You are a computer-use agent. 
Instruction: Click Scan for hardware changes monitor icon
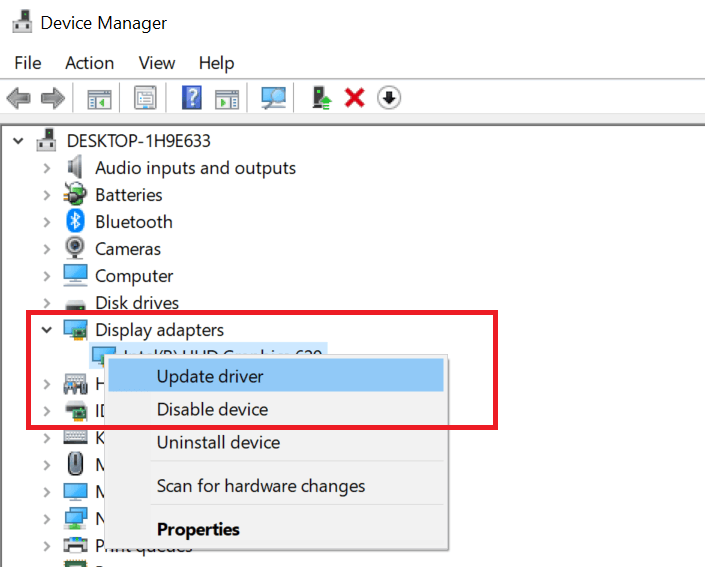(x=273, y=98)
